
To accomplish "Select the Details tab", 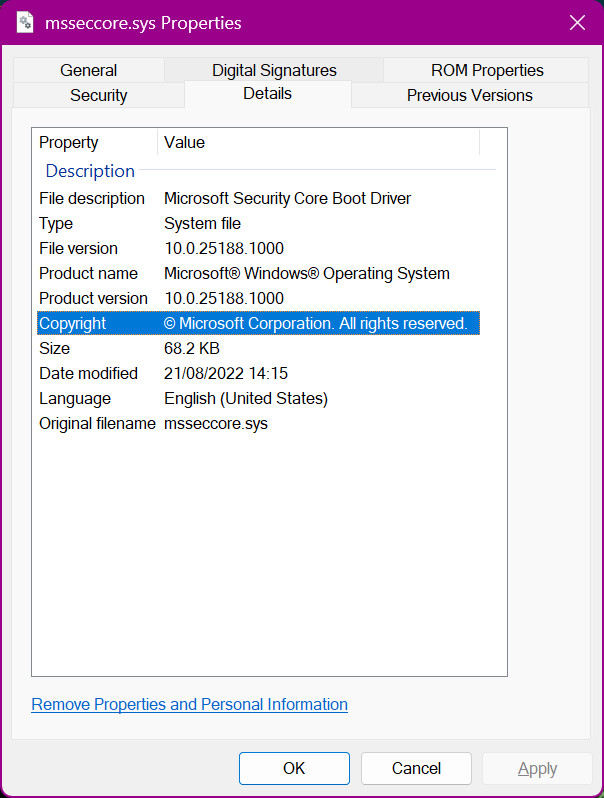I will click(x=267, y=94).
